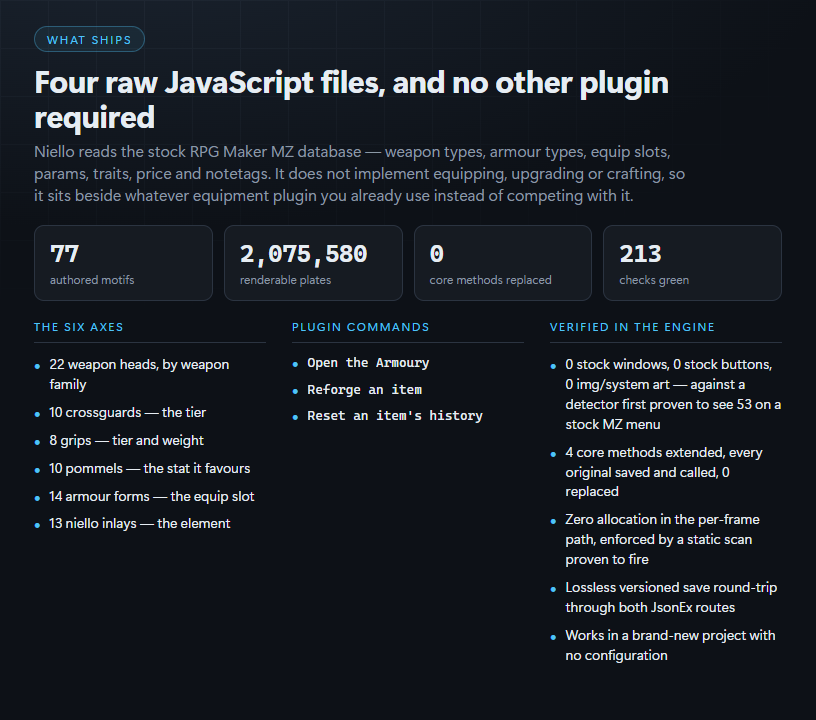Click '14 armour forms — the equip slot'
This screenshot has height=720, width=816.
coord(151,497)
